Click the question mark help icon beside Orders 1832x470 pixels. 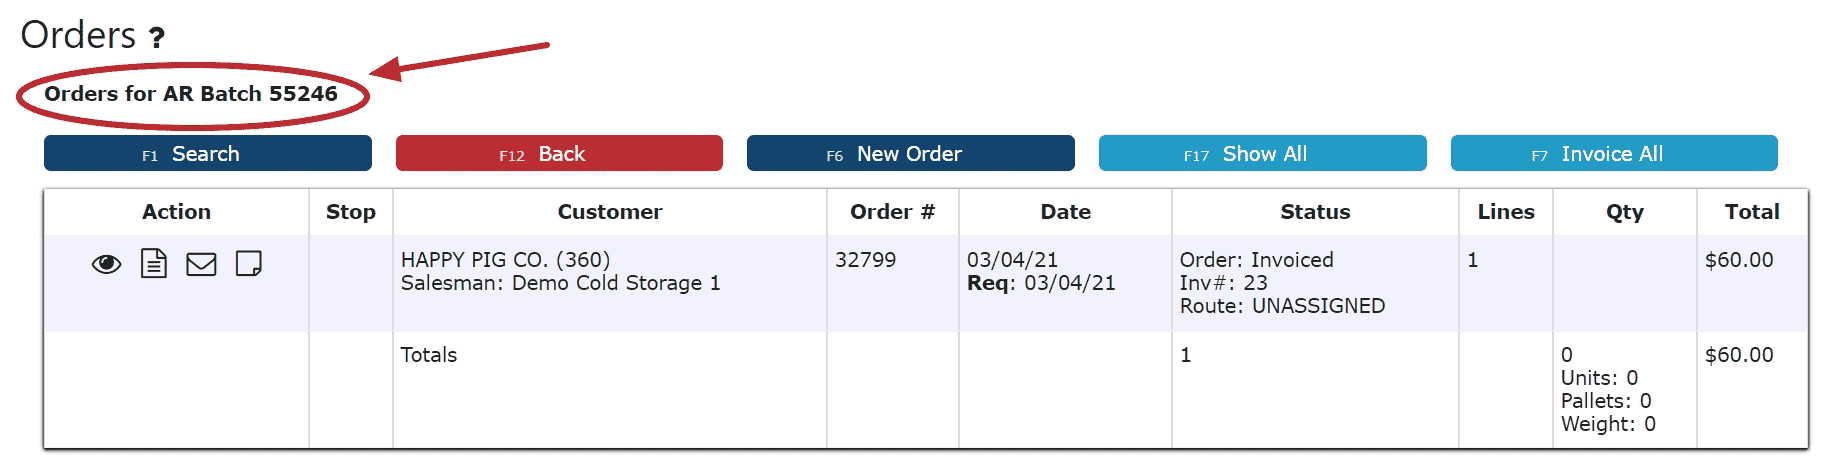point(156,38)
